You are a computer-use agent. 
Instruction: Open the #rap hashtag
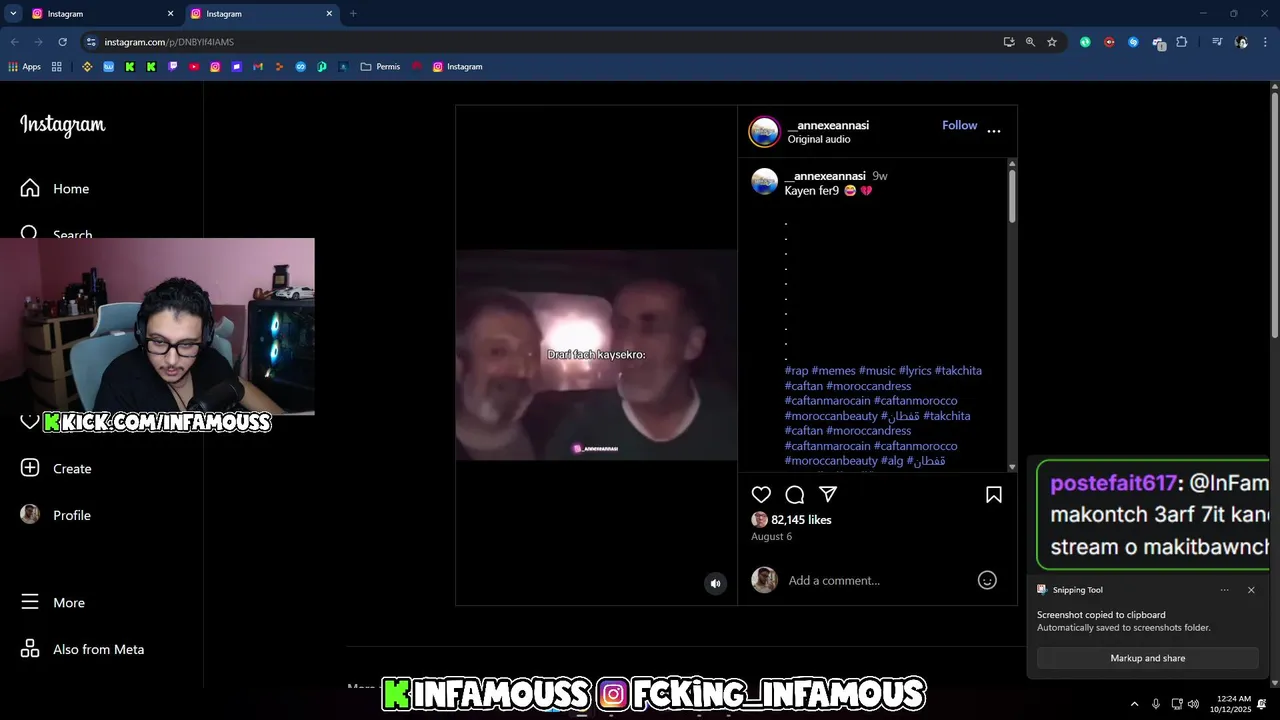(796, 370)
